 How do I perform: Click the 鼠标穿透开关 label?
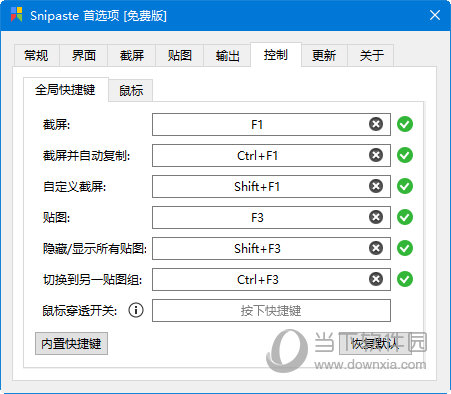click(x=80, y=311)
